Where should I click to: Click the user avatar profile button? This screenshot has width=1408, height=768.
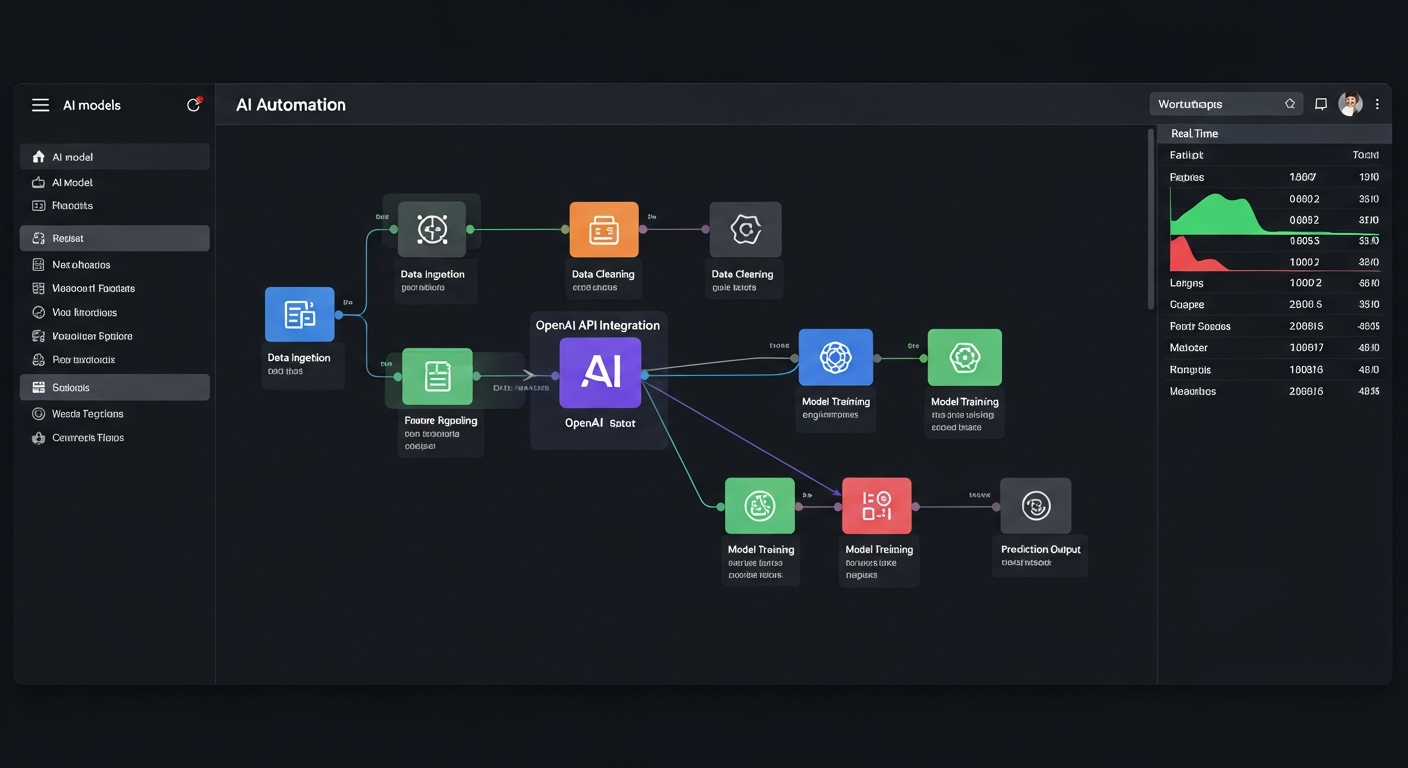(x=1350, y=103)
